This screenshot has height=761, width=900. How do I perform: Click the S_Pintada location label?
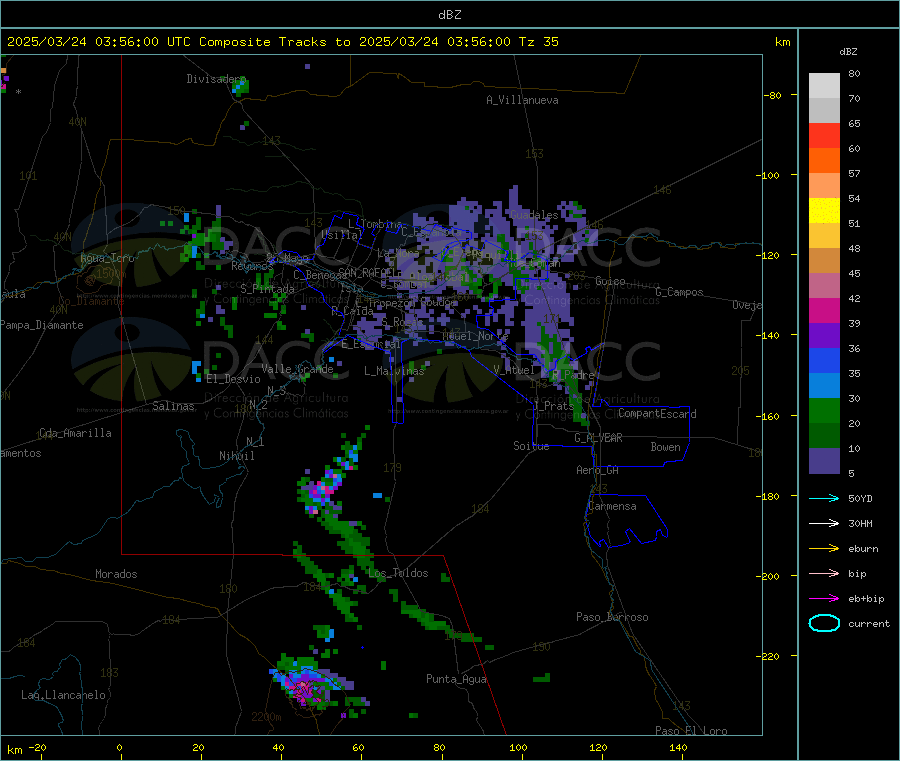point(267,288)
